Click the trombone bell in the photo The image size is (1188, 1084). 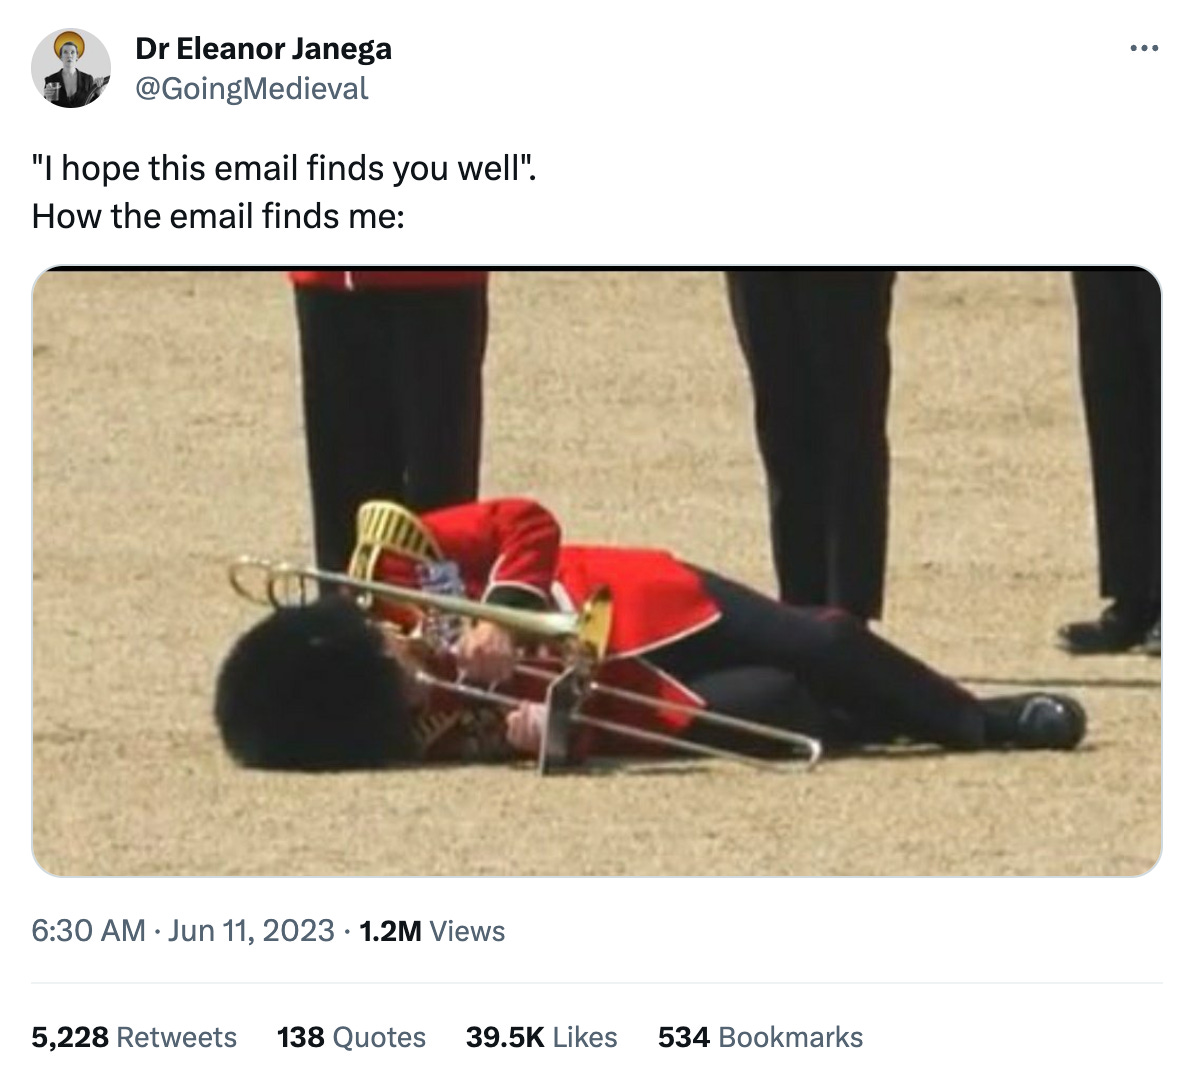pos(594,623)
